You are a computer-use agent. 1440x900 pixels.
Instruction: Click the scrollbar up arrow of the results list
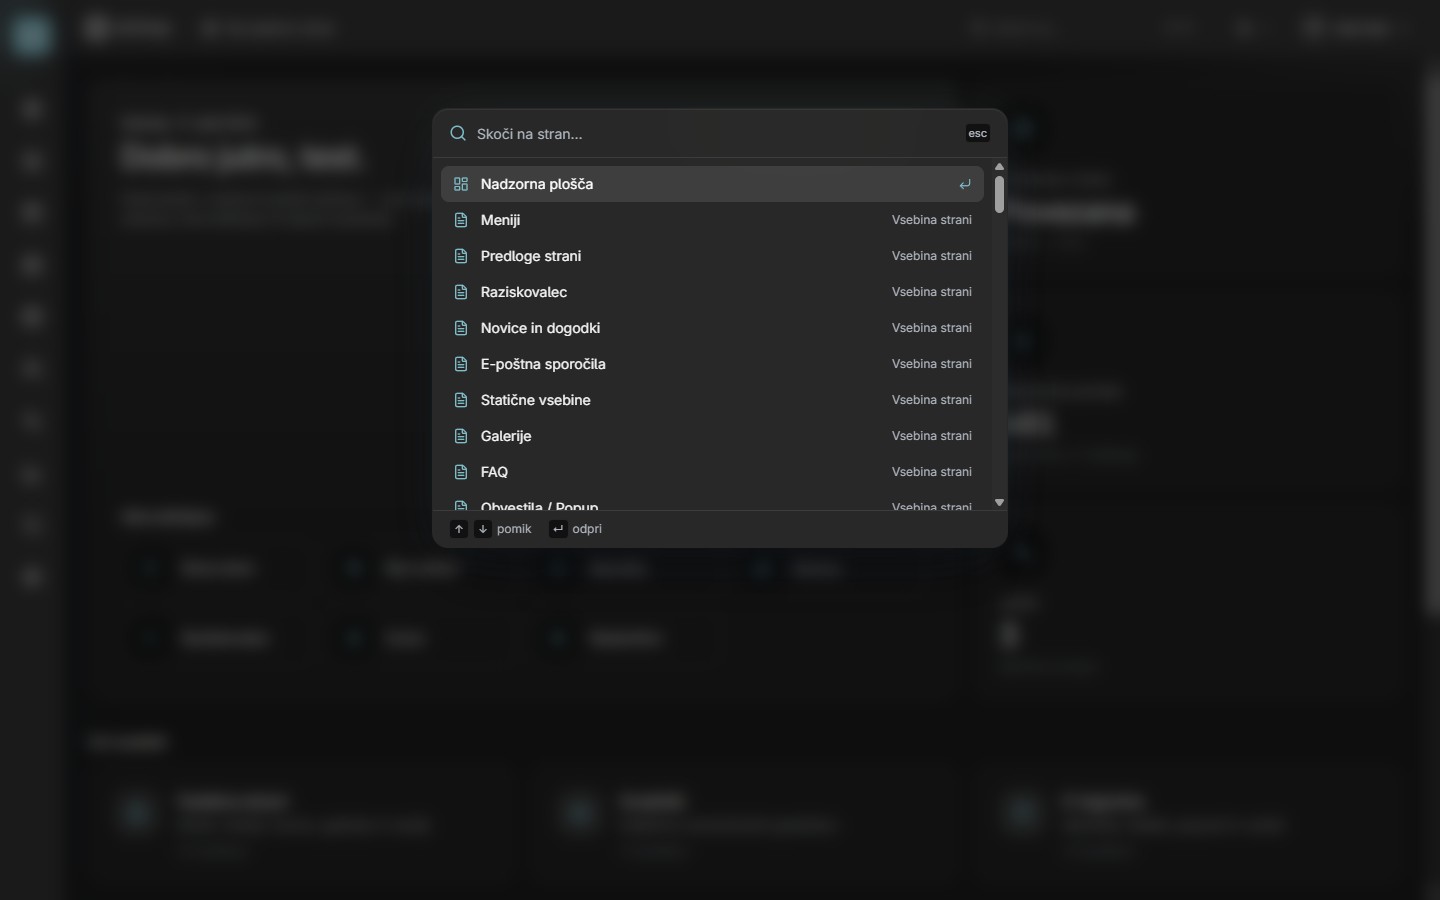pyautogui.click(x=999, y=167)
